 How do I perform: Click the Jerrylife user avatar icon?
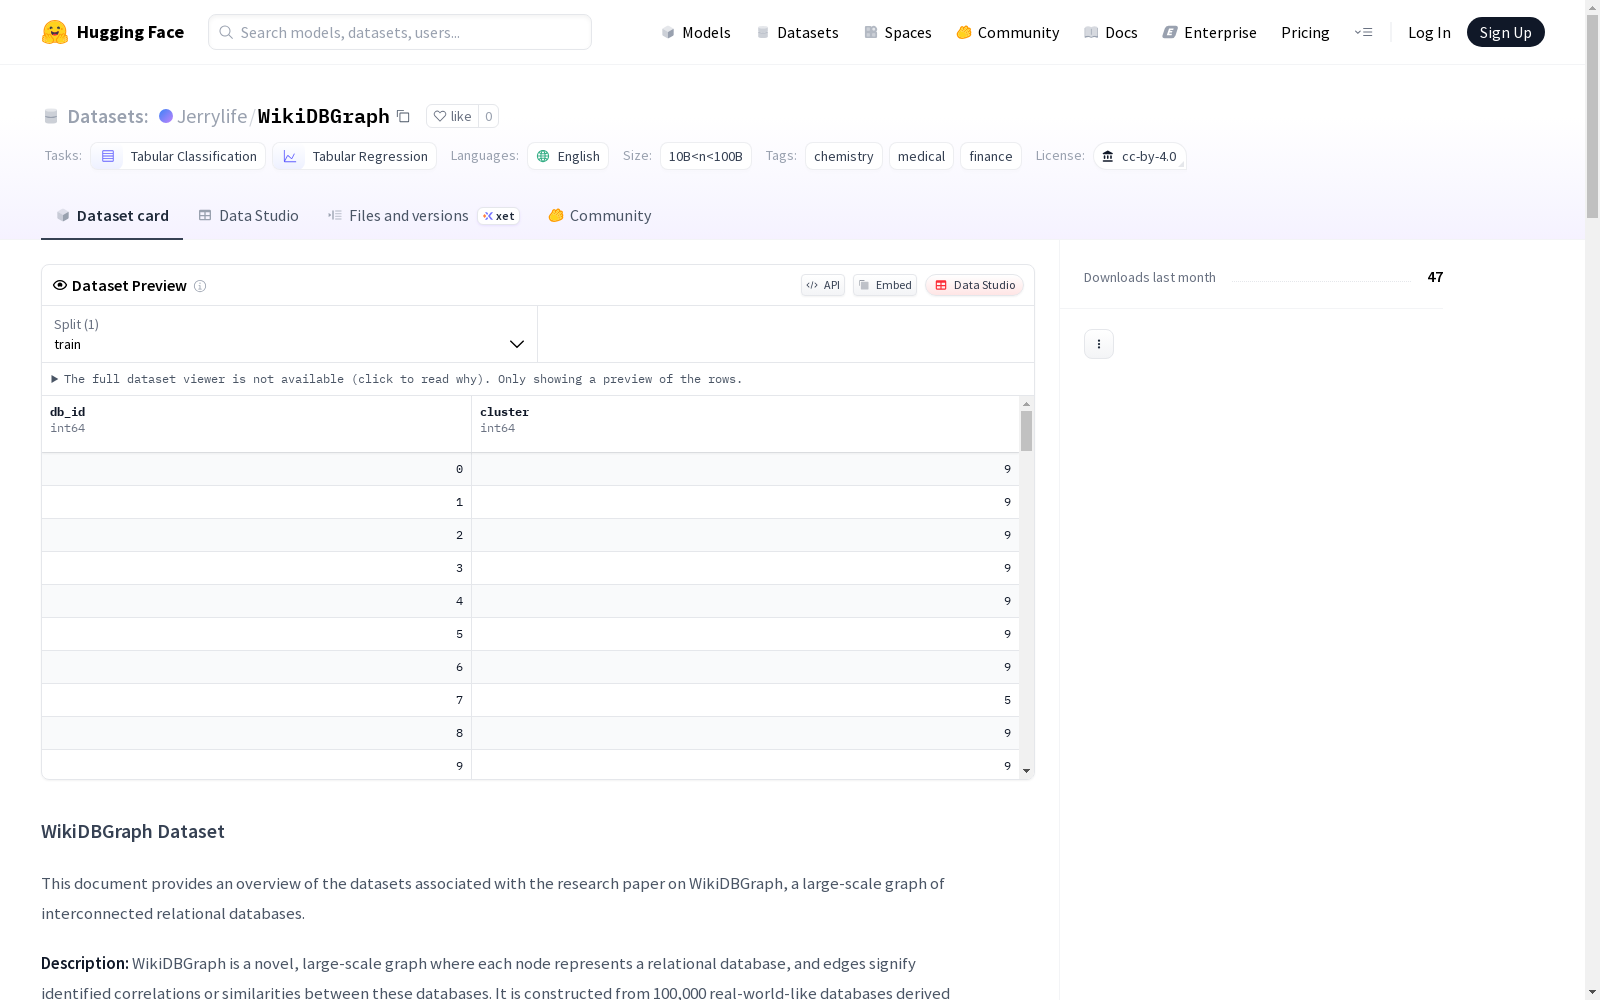pos(166,116)
